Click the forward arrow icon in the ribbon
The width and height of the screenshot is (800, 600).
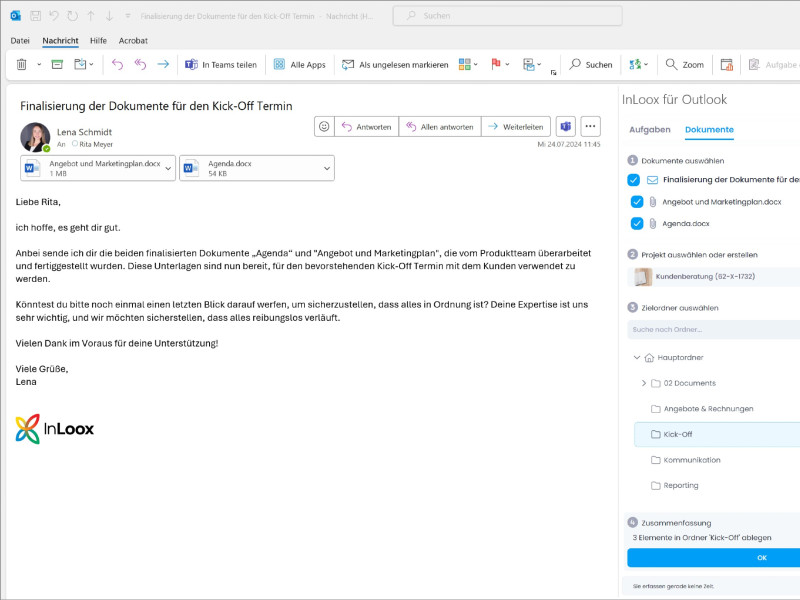pyautogui.click(x=163, y=64)
